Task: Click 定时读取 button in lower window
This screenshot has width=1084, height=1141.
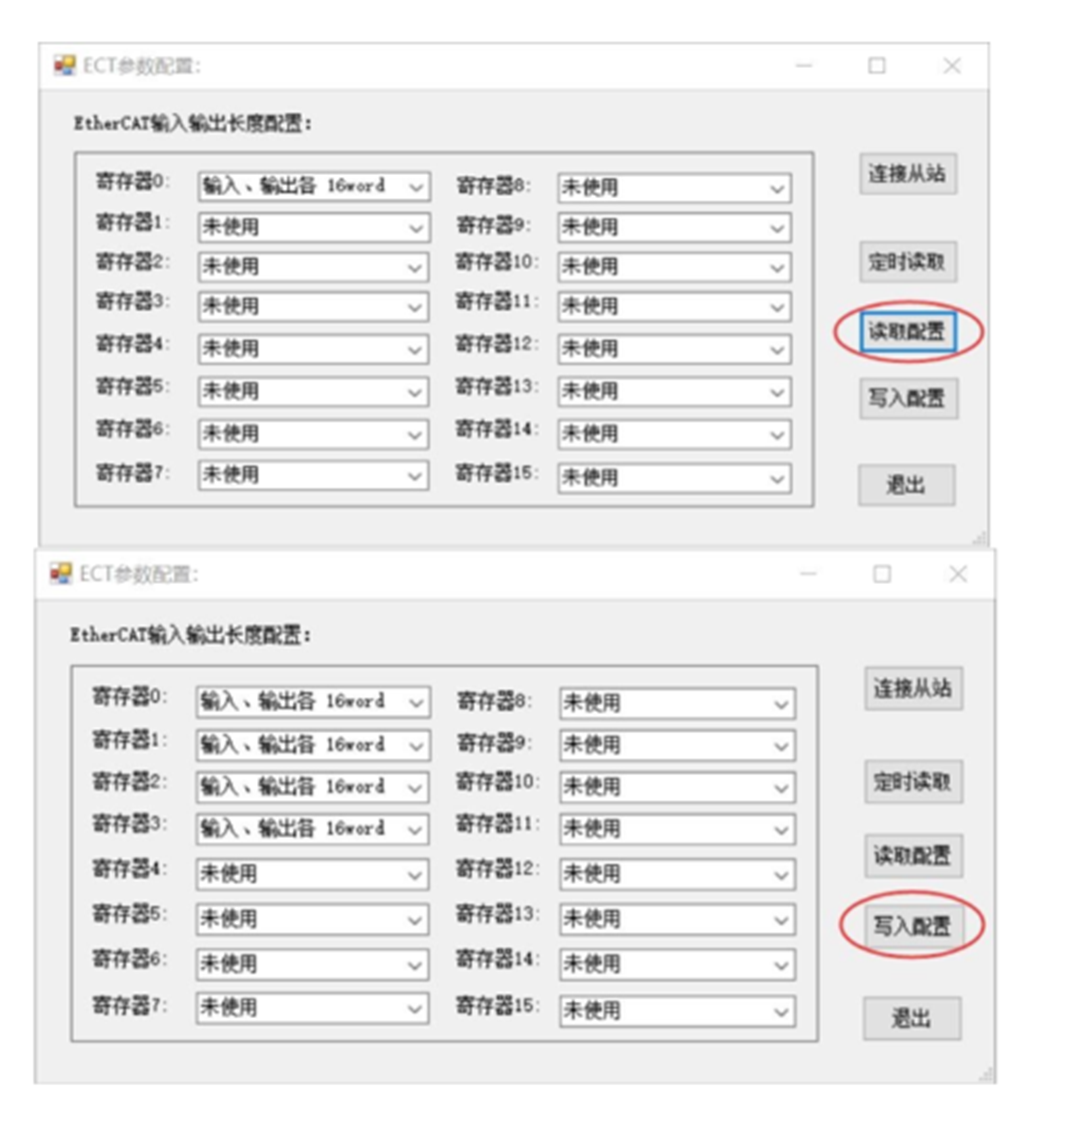Action: tap(913, 782)
